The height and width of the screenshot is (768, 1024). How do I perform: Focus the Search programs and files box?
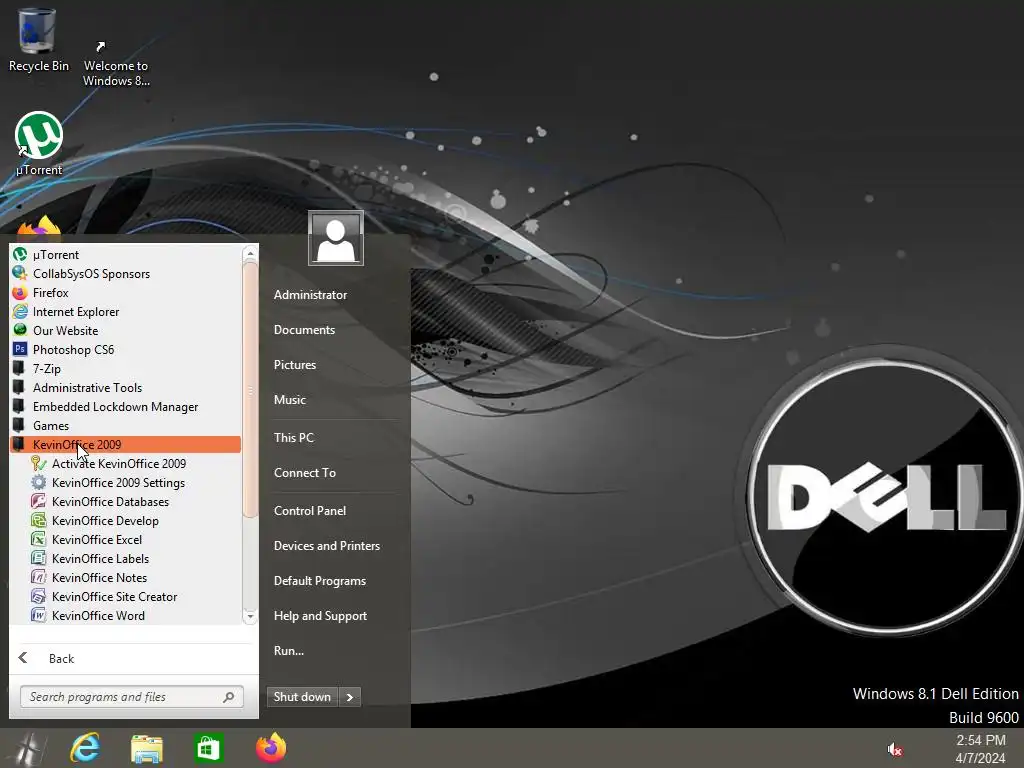coord(131,697)
